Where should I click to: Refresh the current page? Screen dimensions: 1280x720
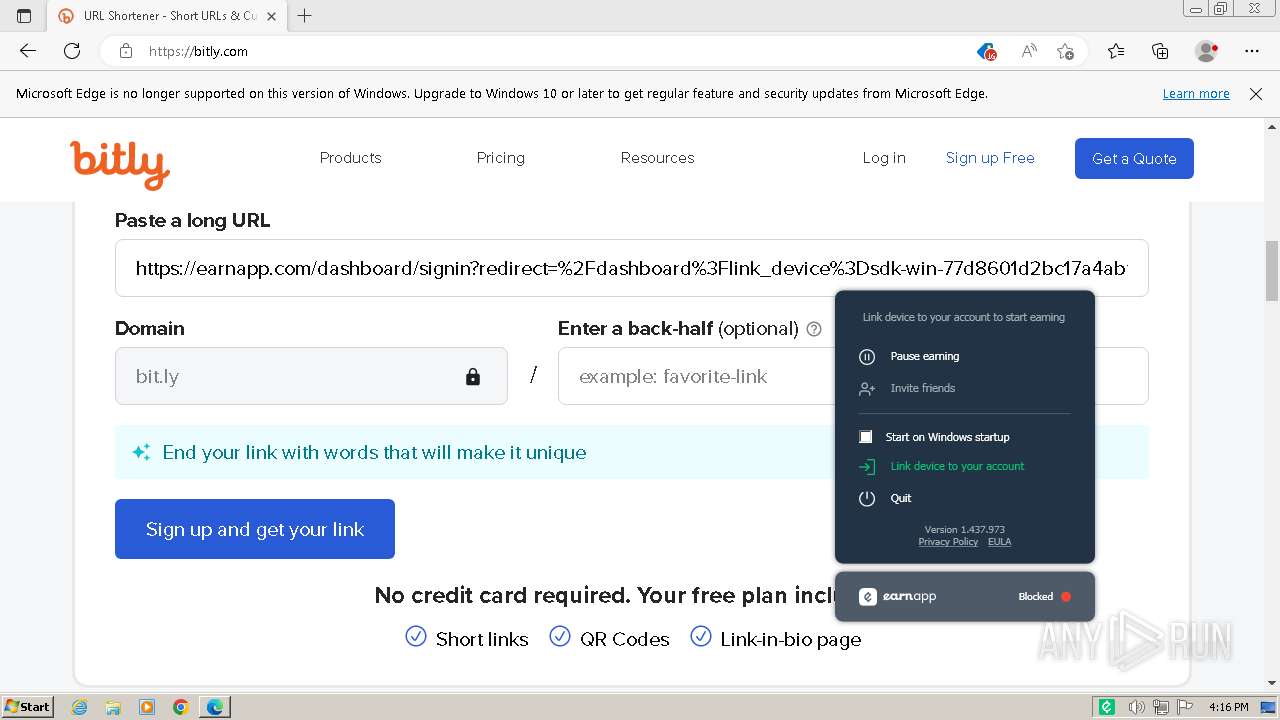coord(72,51)
